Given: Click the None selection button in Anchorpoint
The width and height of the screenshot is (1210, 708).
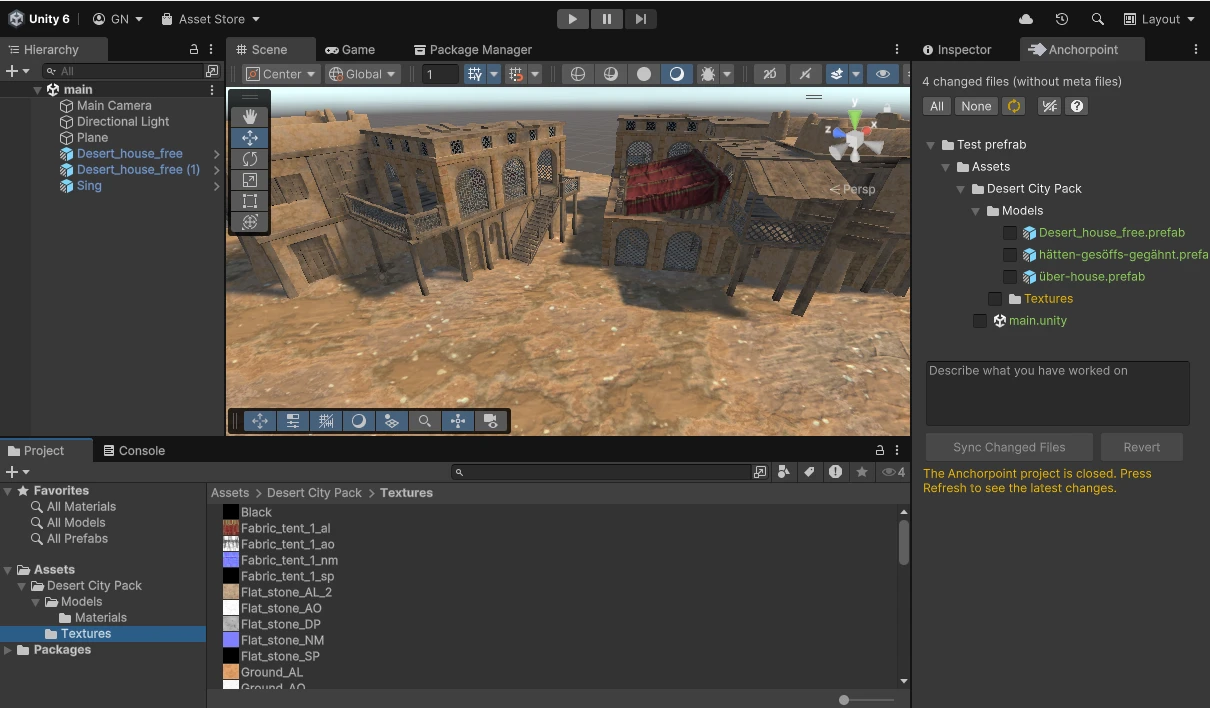Looking at the screenshot, I should click(x=976, y=105).
